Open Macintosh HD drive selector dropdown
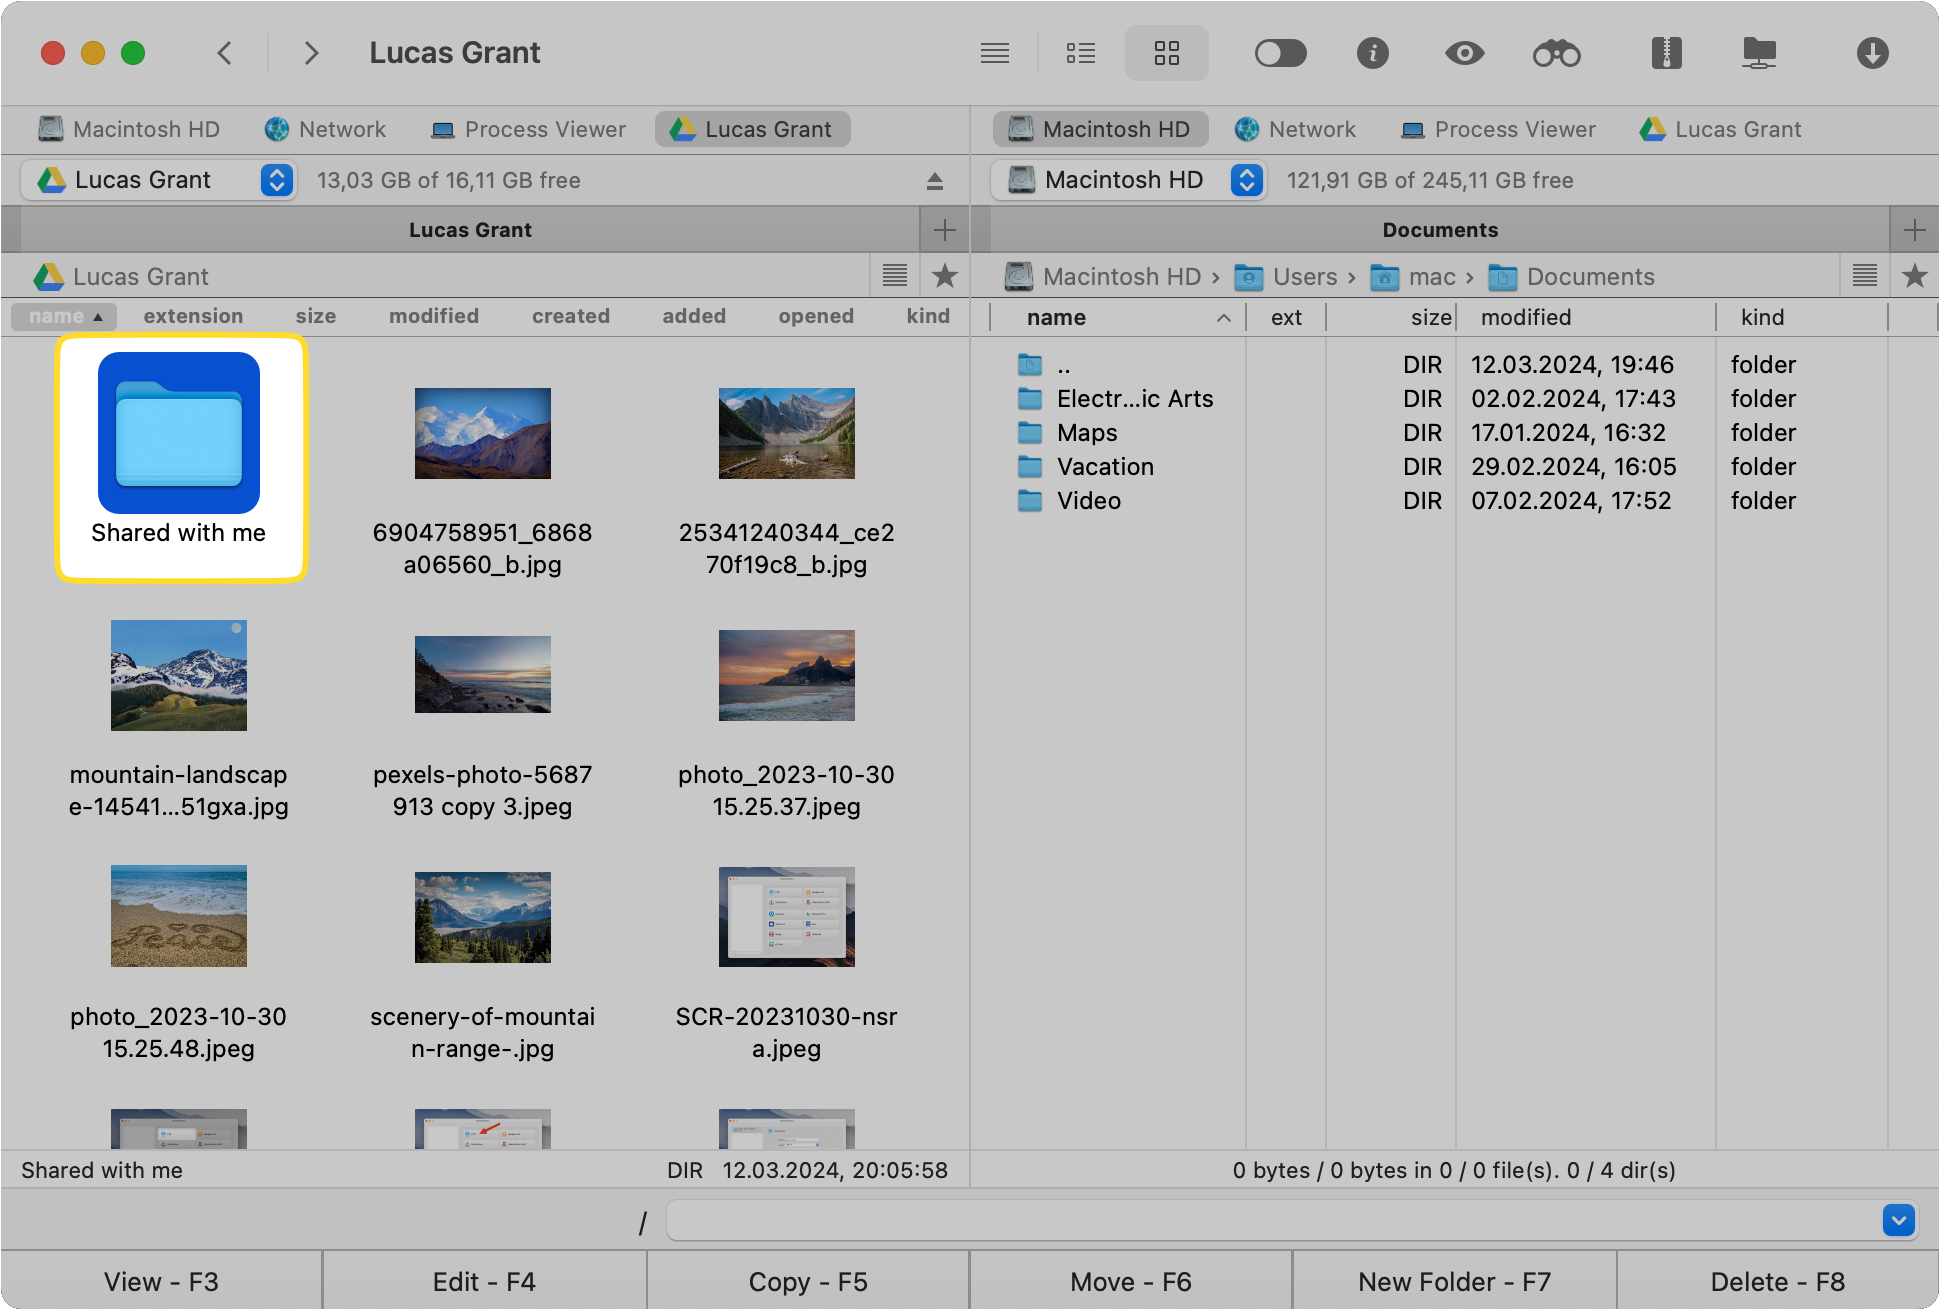 [x=1128, y=180]
